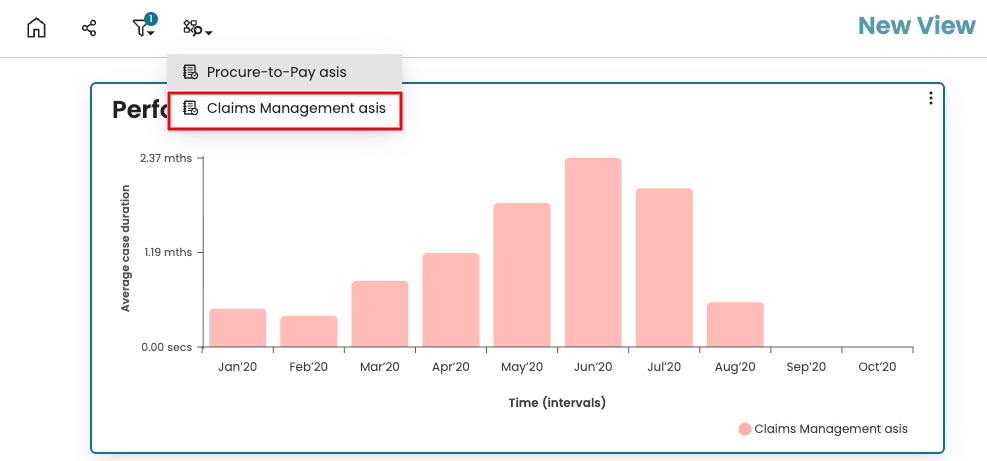Click the pink Claims Management legend swatch
This screenshot has width=987, height=461.
[744, 429]
